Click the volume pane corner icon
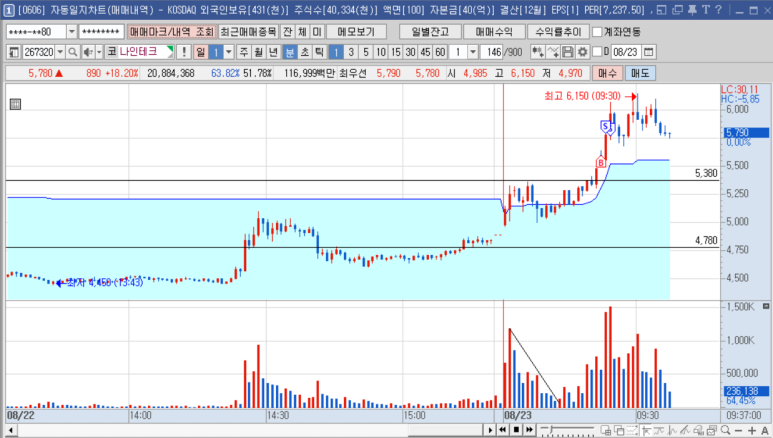Image resolution: width=773 pixels, height=438 pixels. (766, 306)
